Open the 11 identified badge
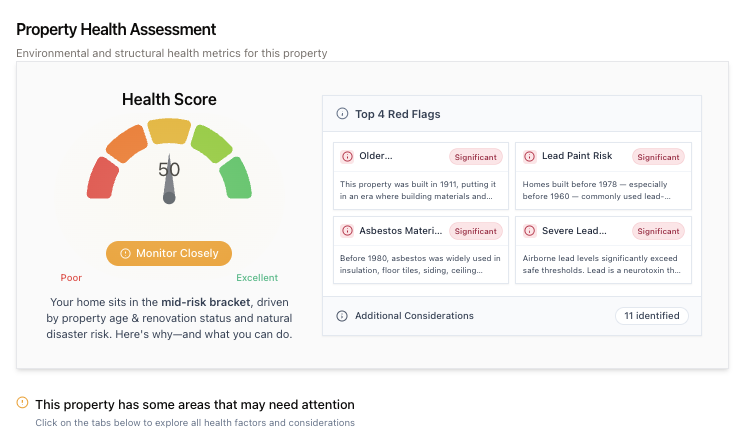Image resolution: width=745 pixels, height=442 pixels. (x=651, y=316)
